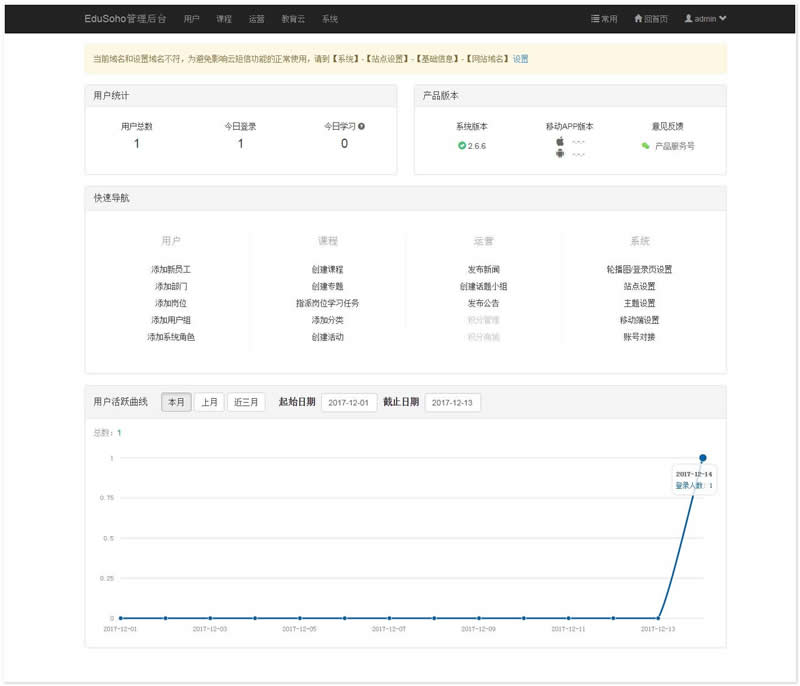Click the 2017-12-14 data point on the chart
800x686 pixels.
[703, 458]
